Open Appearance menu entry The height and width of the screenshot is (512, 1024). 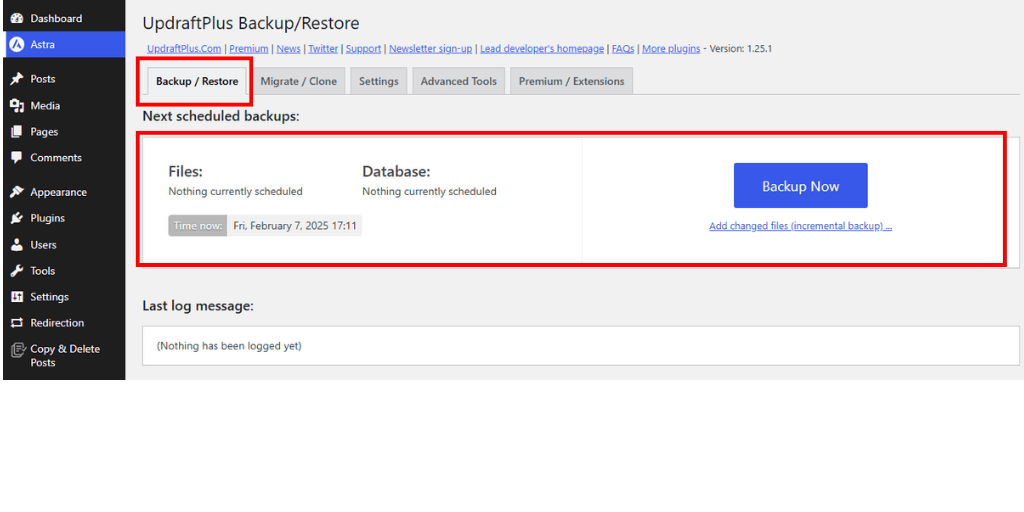tap(64, 192)
